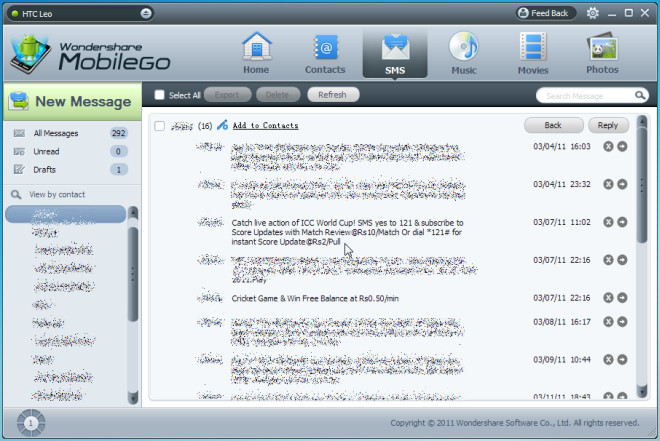660x441 pixels.
Task: Click the Drafts pencil icon
Action: tap(19, 170)
